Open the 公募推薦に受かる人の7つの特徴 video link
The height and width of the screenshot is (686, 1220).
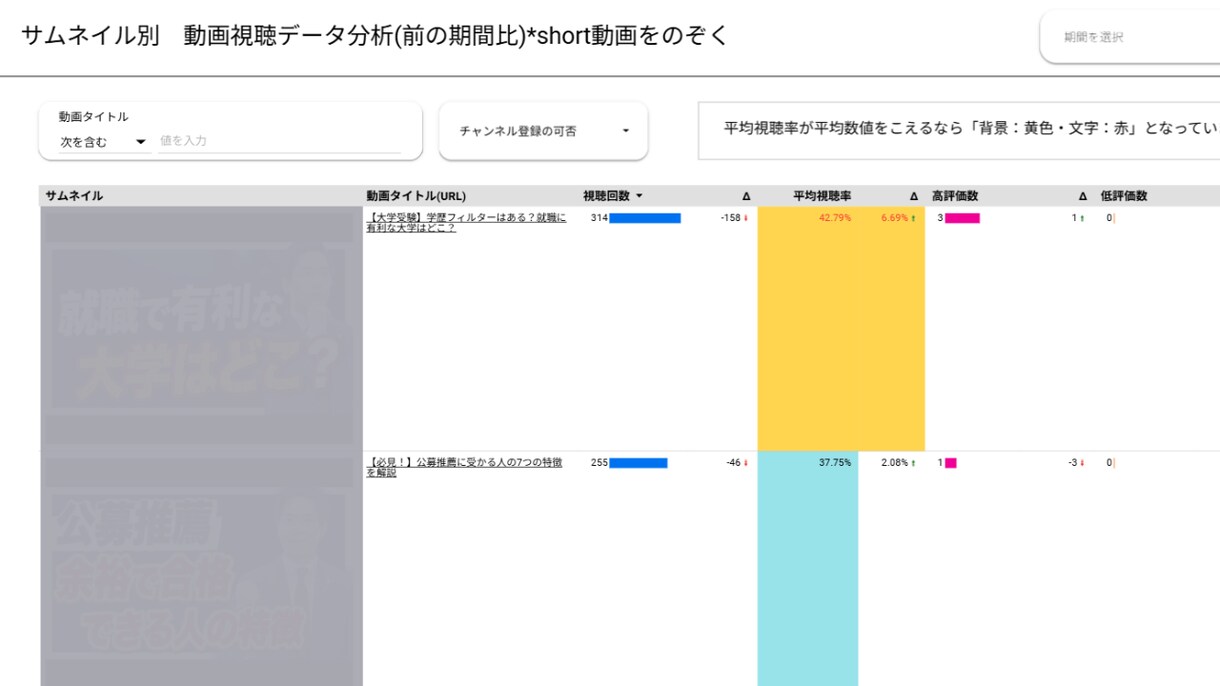464,468
